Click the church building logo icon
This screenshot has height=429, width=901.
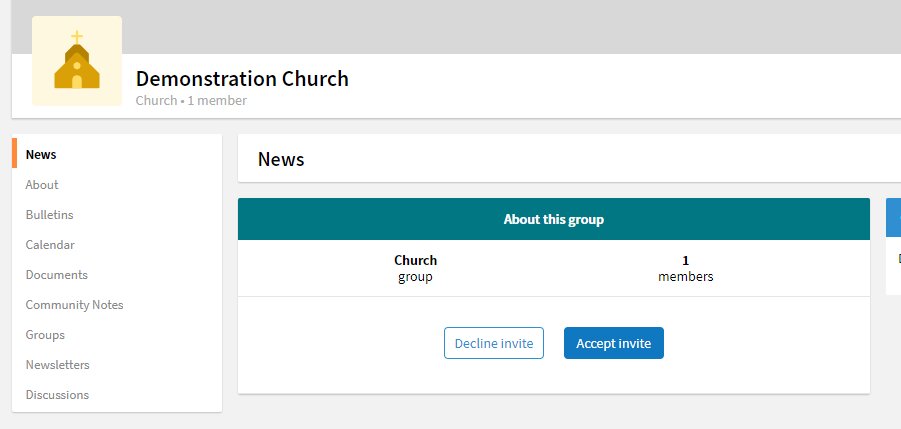(x=77, y=61)
